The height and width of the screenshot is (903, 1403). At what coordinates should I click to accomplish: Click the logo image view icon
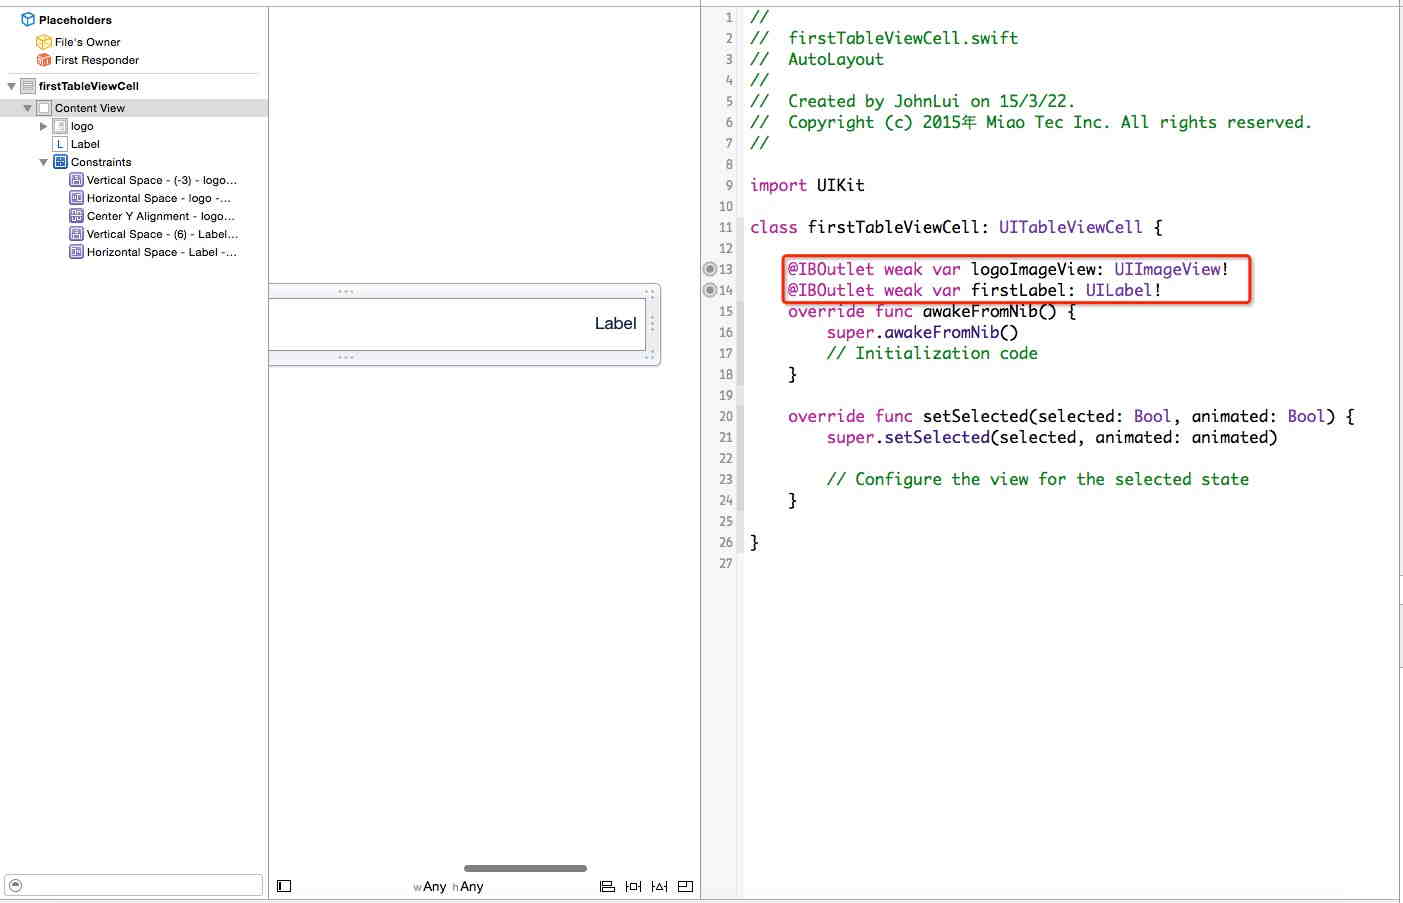(60, 126)
